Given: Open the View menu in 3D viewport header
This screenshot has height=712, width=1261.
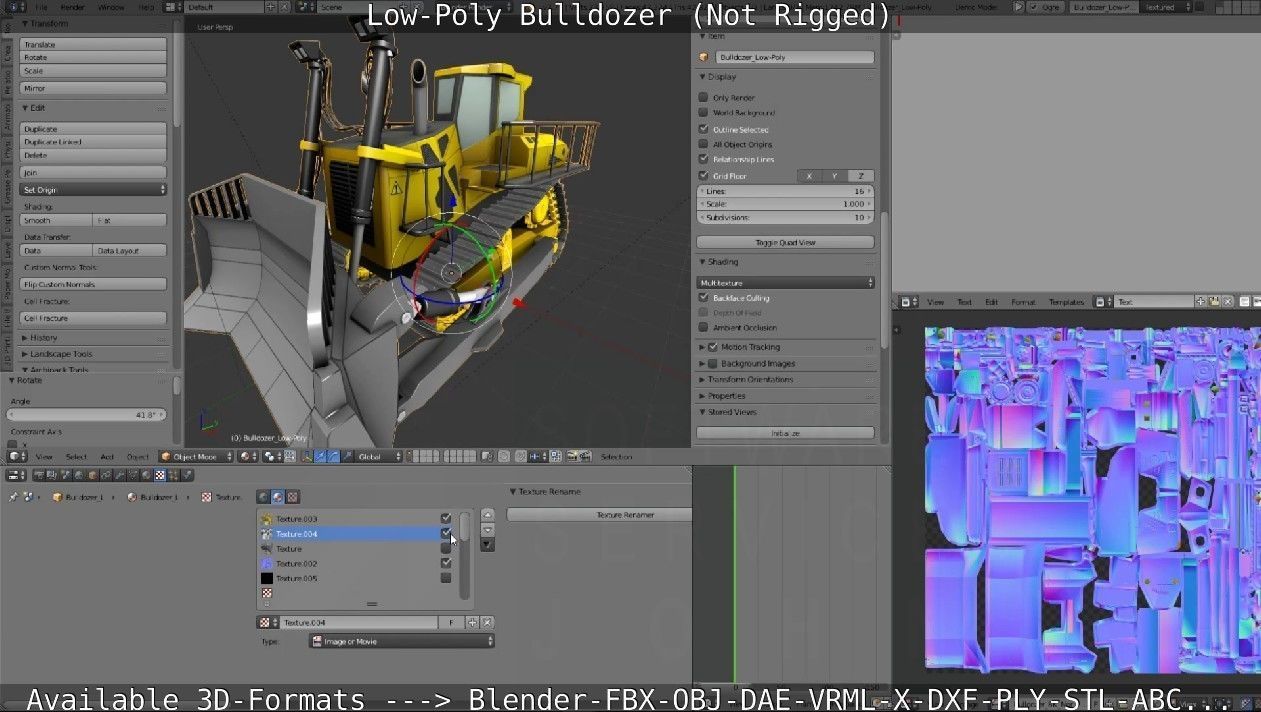Looking at the screenshot, I should coord(44,456).
